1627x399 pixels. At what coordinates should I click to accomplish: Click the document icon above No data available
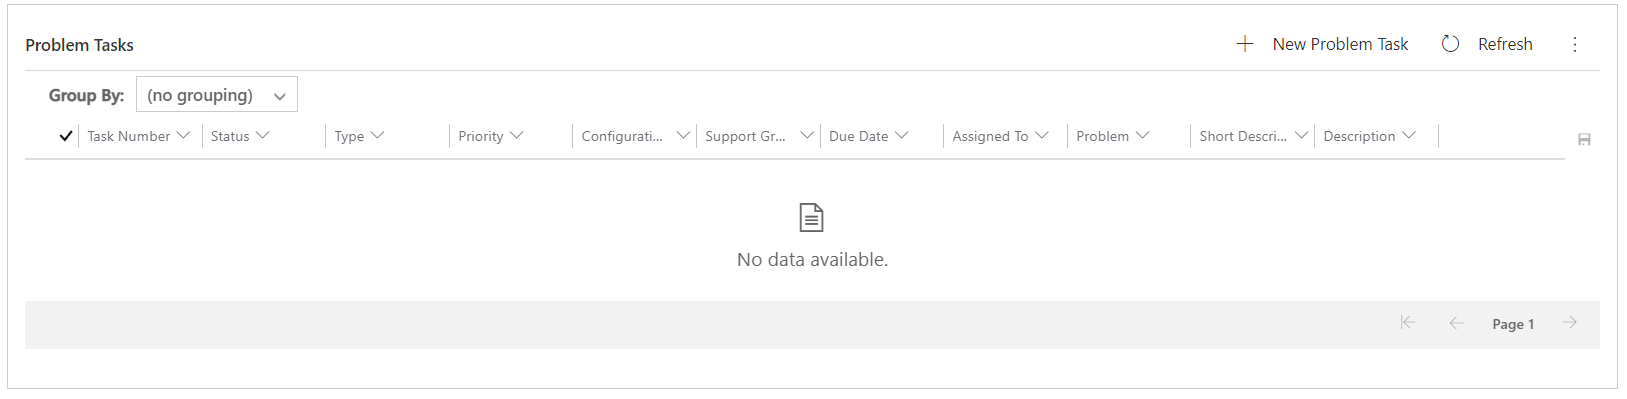coord(811,217)
